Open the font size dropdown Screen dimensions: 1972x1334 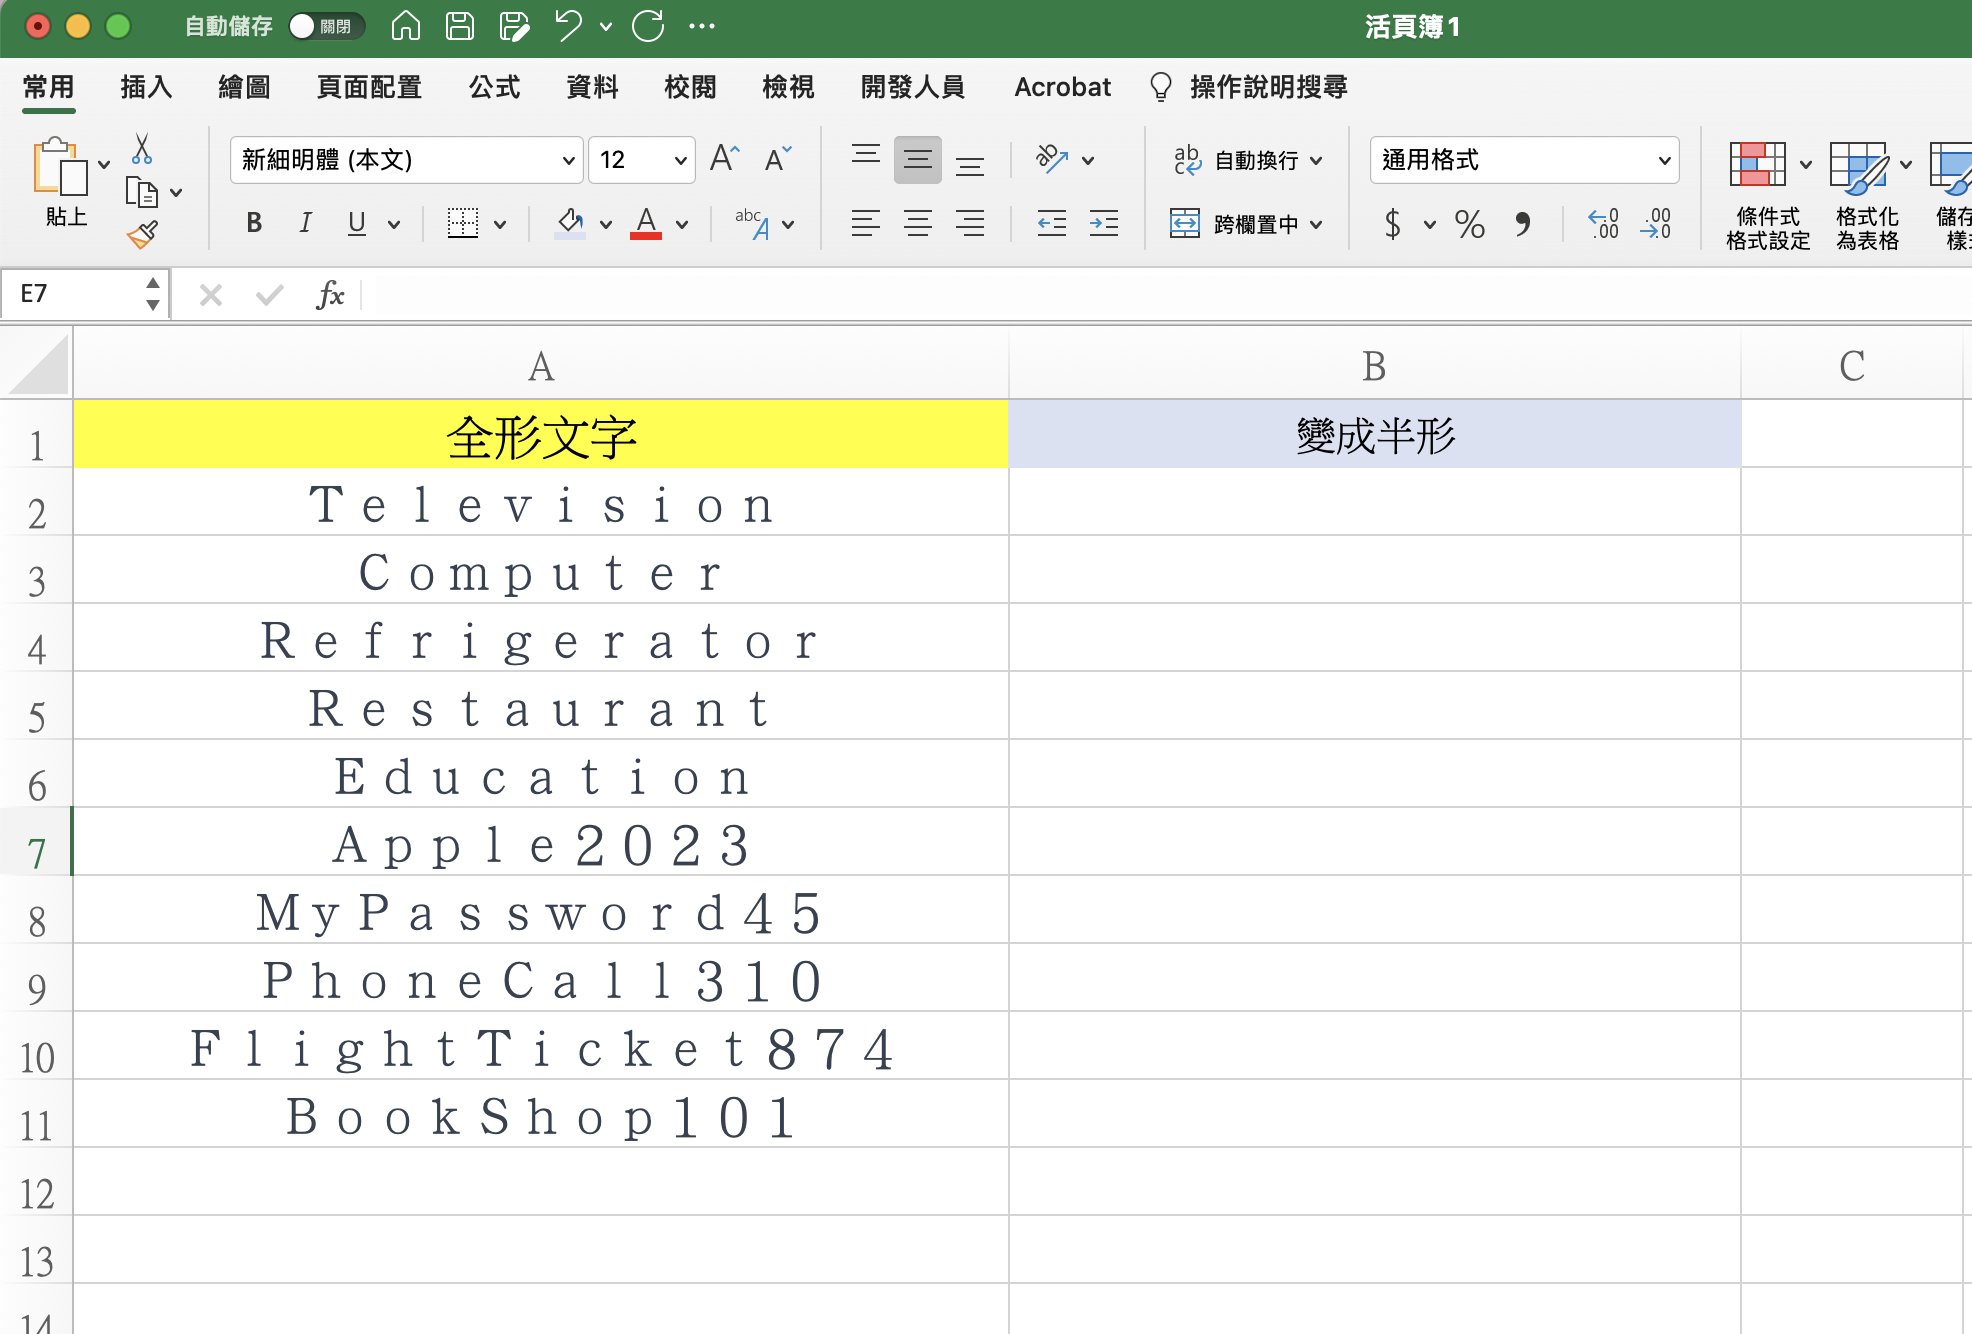(680, 160)
